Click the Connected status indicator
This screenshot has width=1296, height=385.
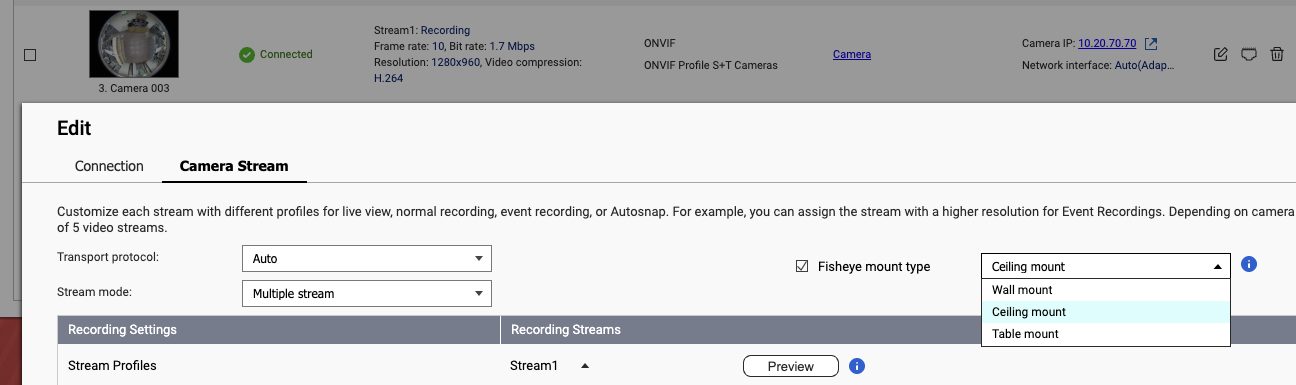pyautogui.click(x=276, y=54)
